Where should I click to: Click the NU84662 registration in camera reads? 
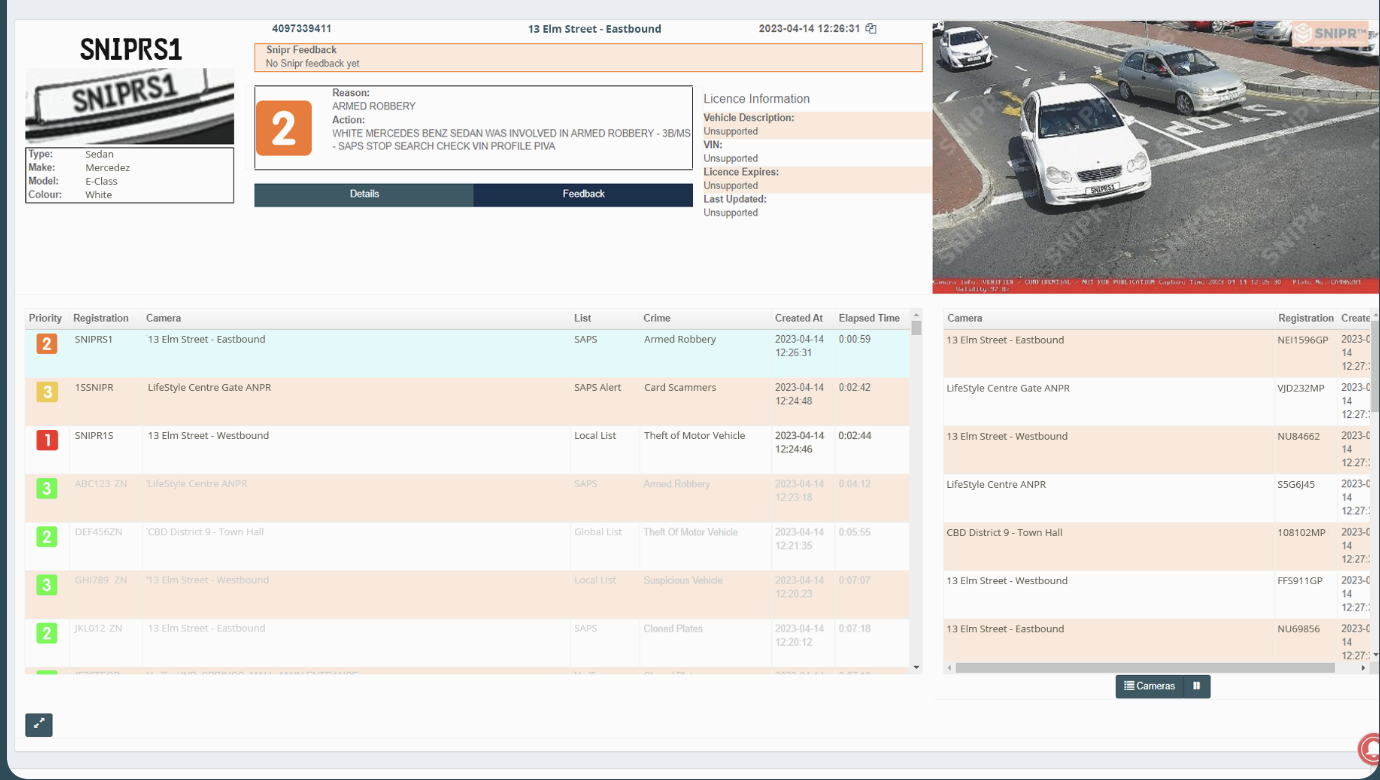(x=1299, y=436)
